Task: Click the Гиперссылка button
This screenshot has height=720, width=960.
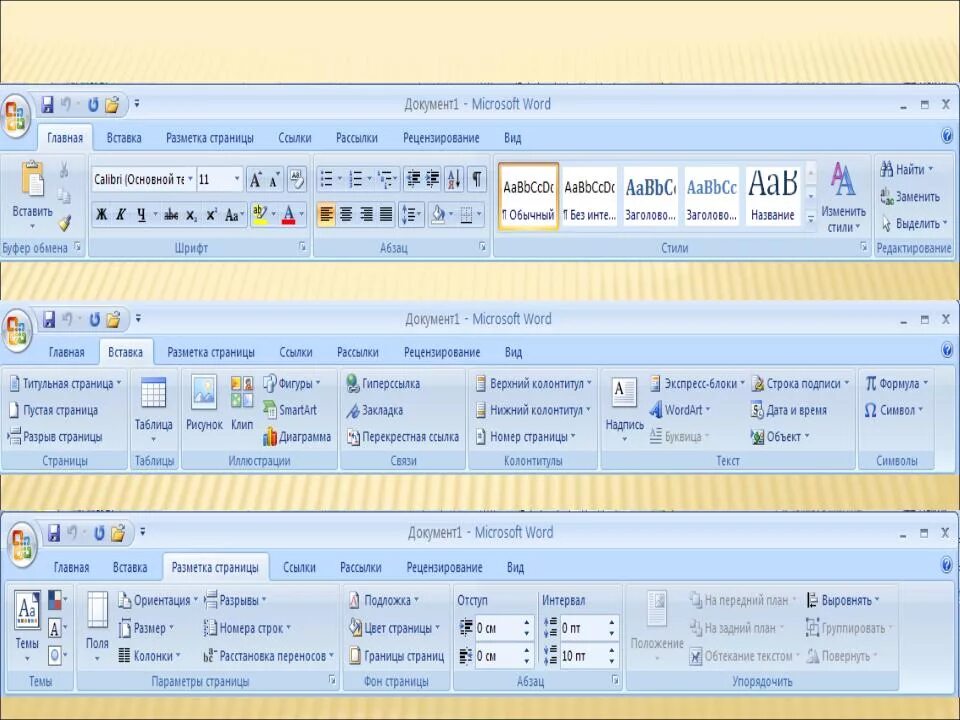Action: [383, 383]
